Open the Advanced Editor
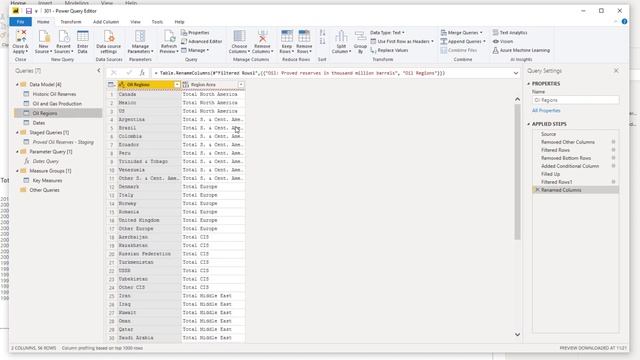 202,41
